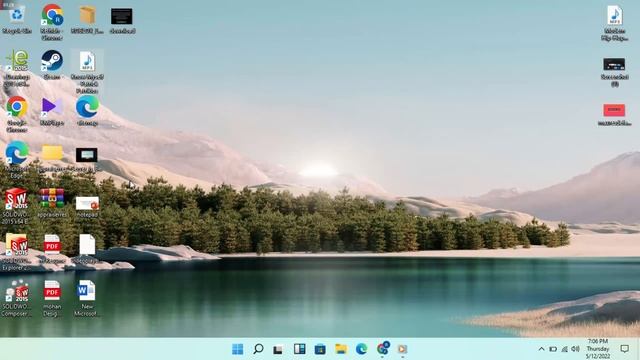The height and width of the screenshot is (360, 640).
Task: Open Microsoft Edge from the taskbar
Action: [361, 349]
